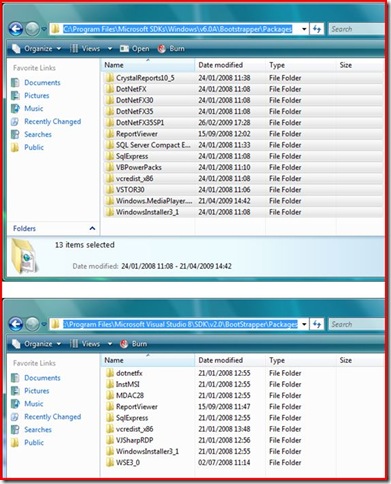Change Views in top window

85,49
